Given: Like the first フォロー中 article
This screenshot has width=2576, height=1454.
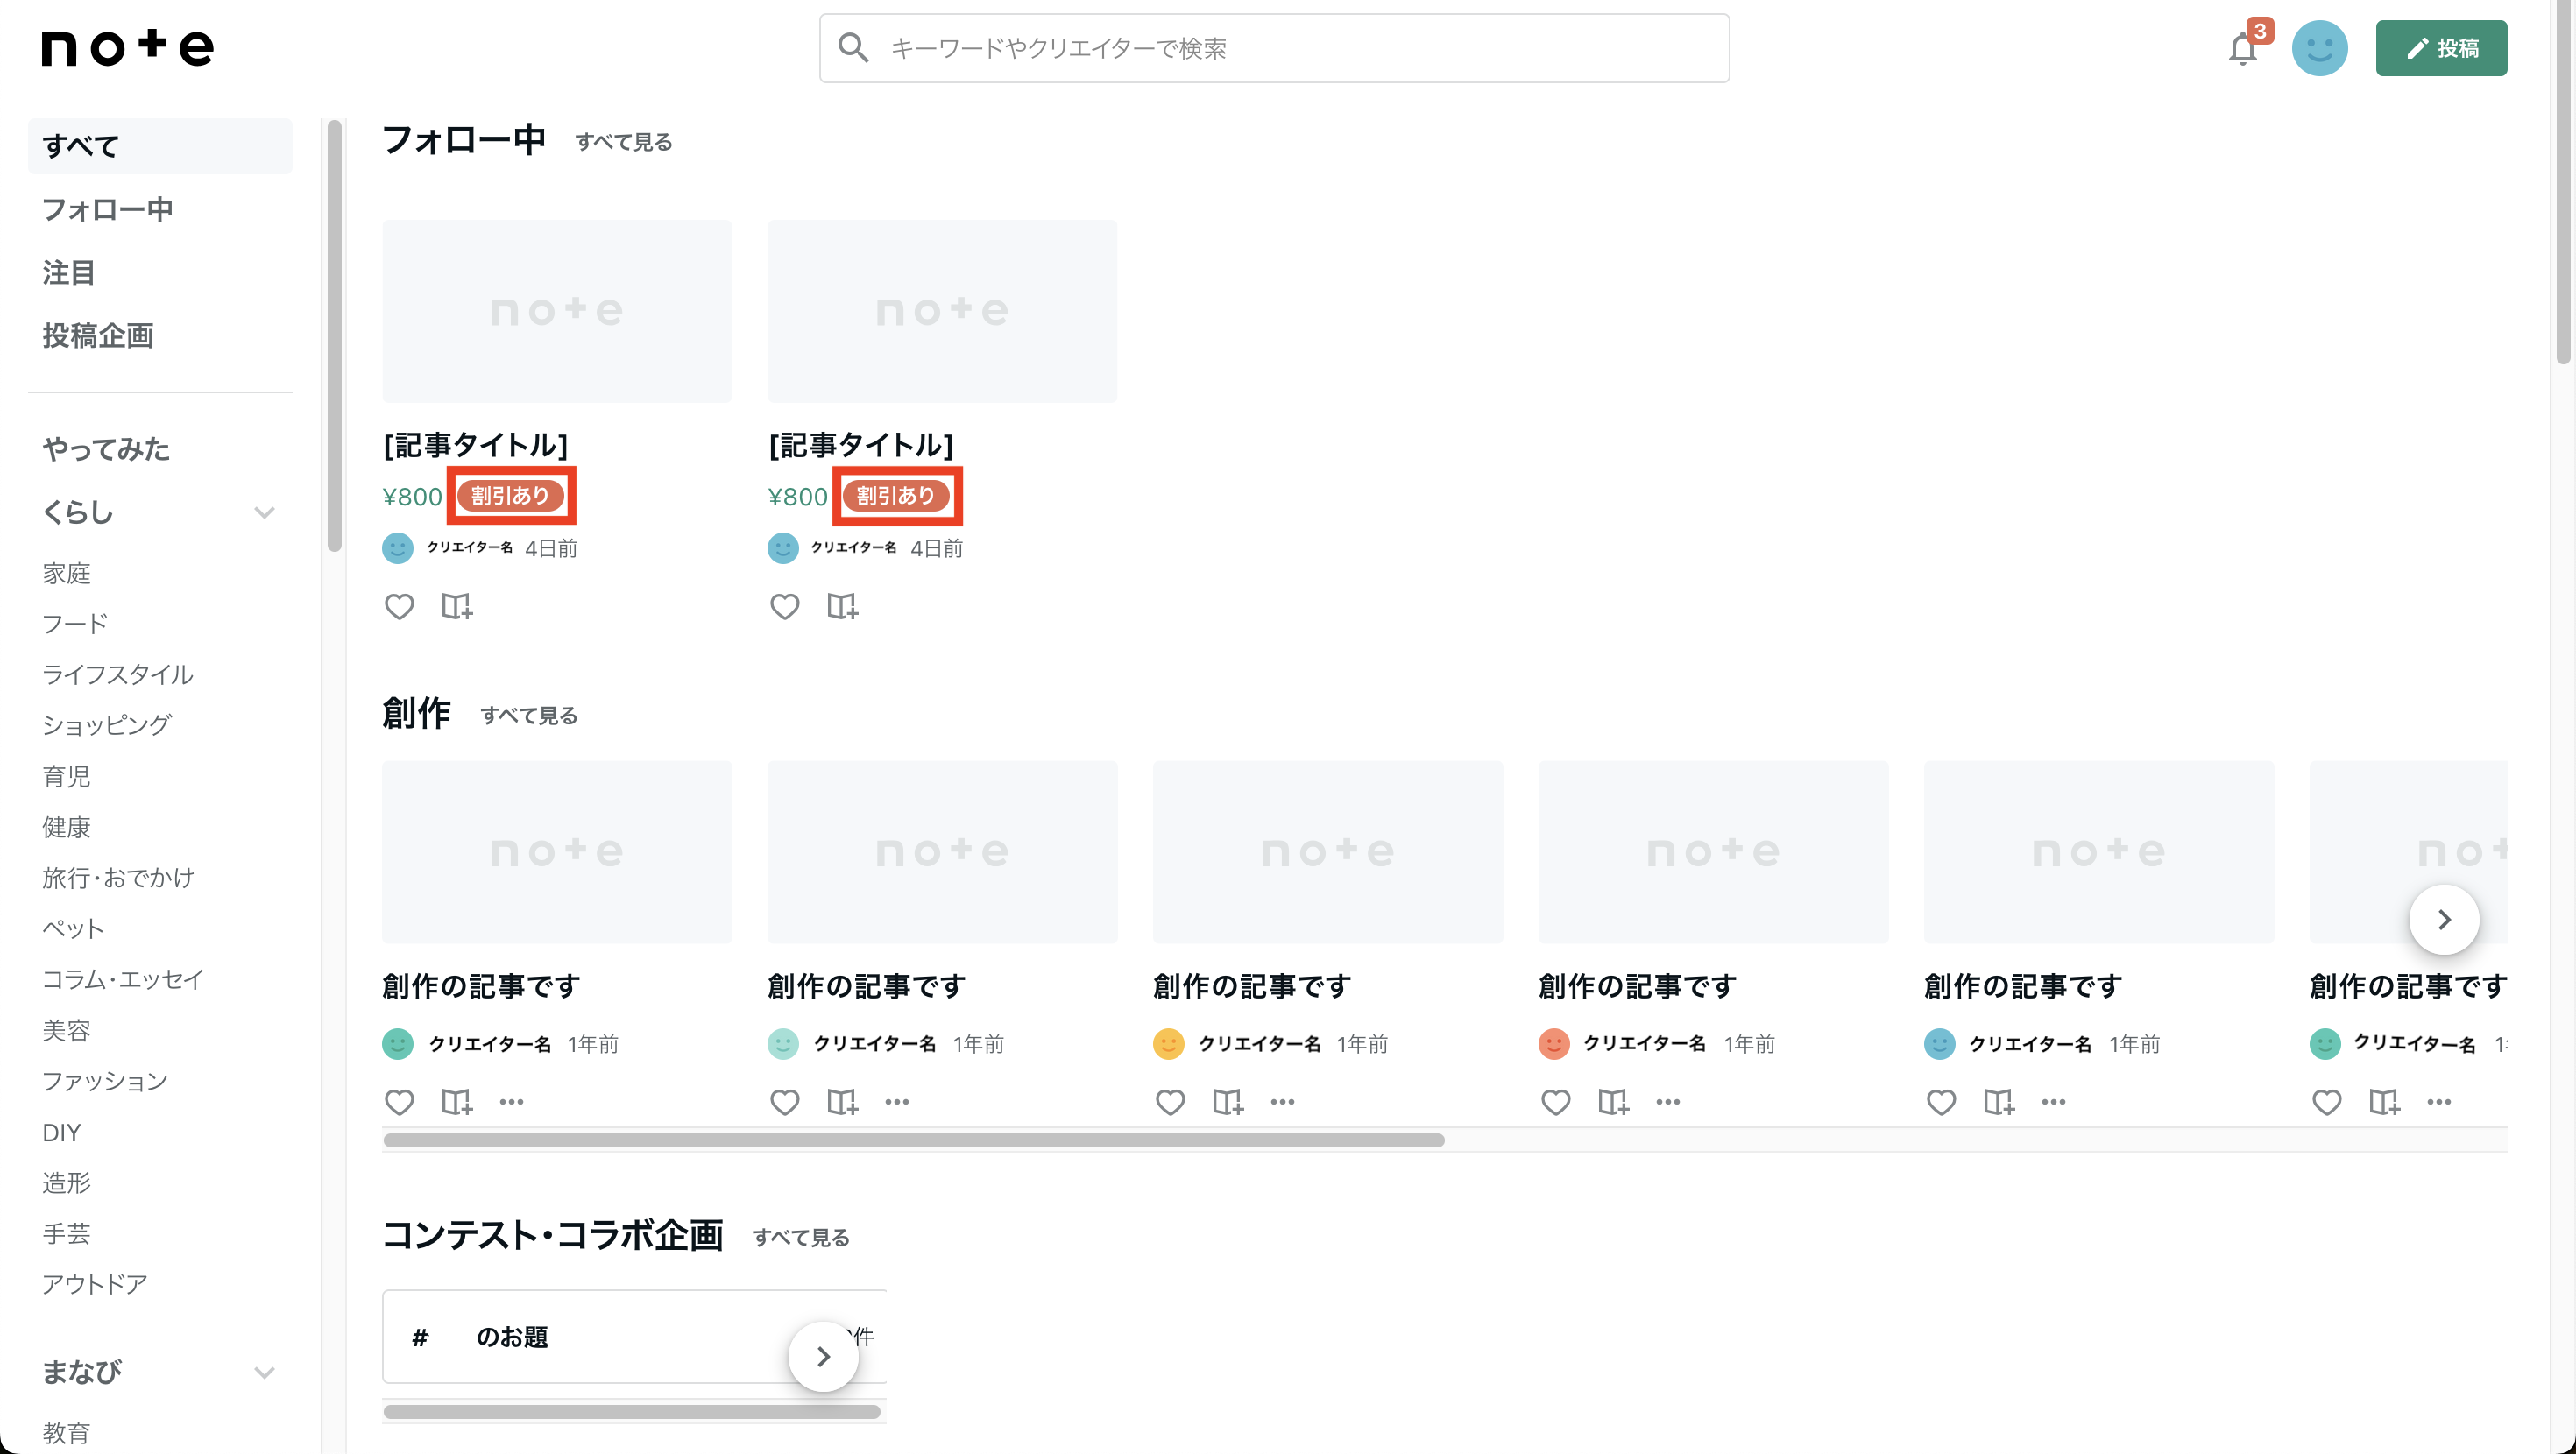Looking at the screenshot, I should point(399,607).
